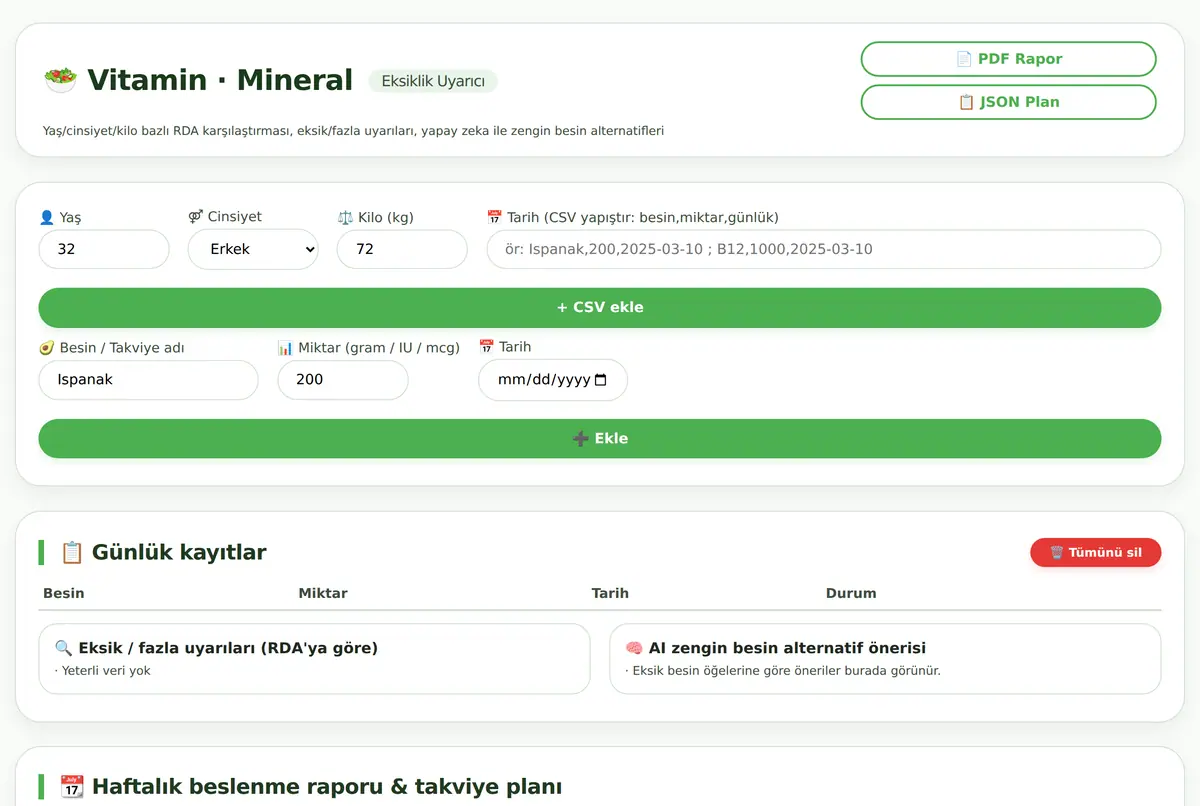This screenshot has height=806, width=1200.
Task: Click the Haftalık beslenme raporu & takviye planı heading
Action: [327, 787]
